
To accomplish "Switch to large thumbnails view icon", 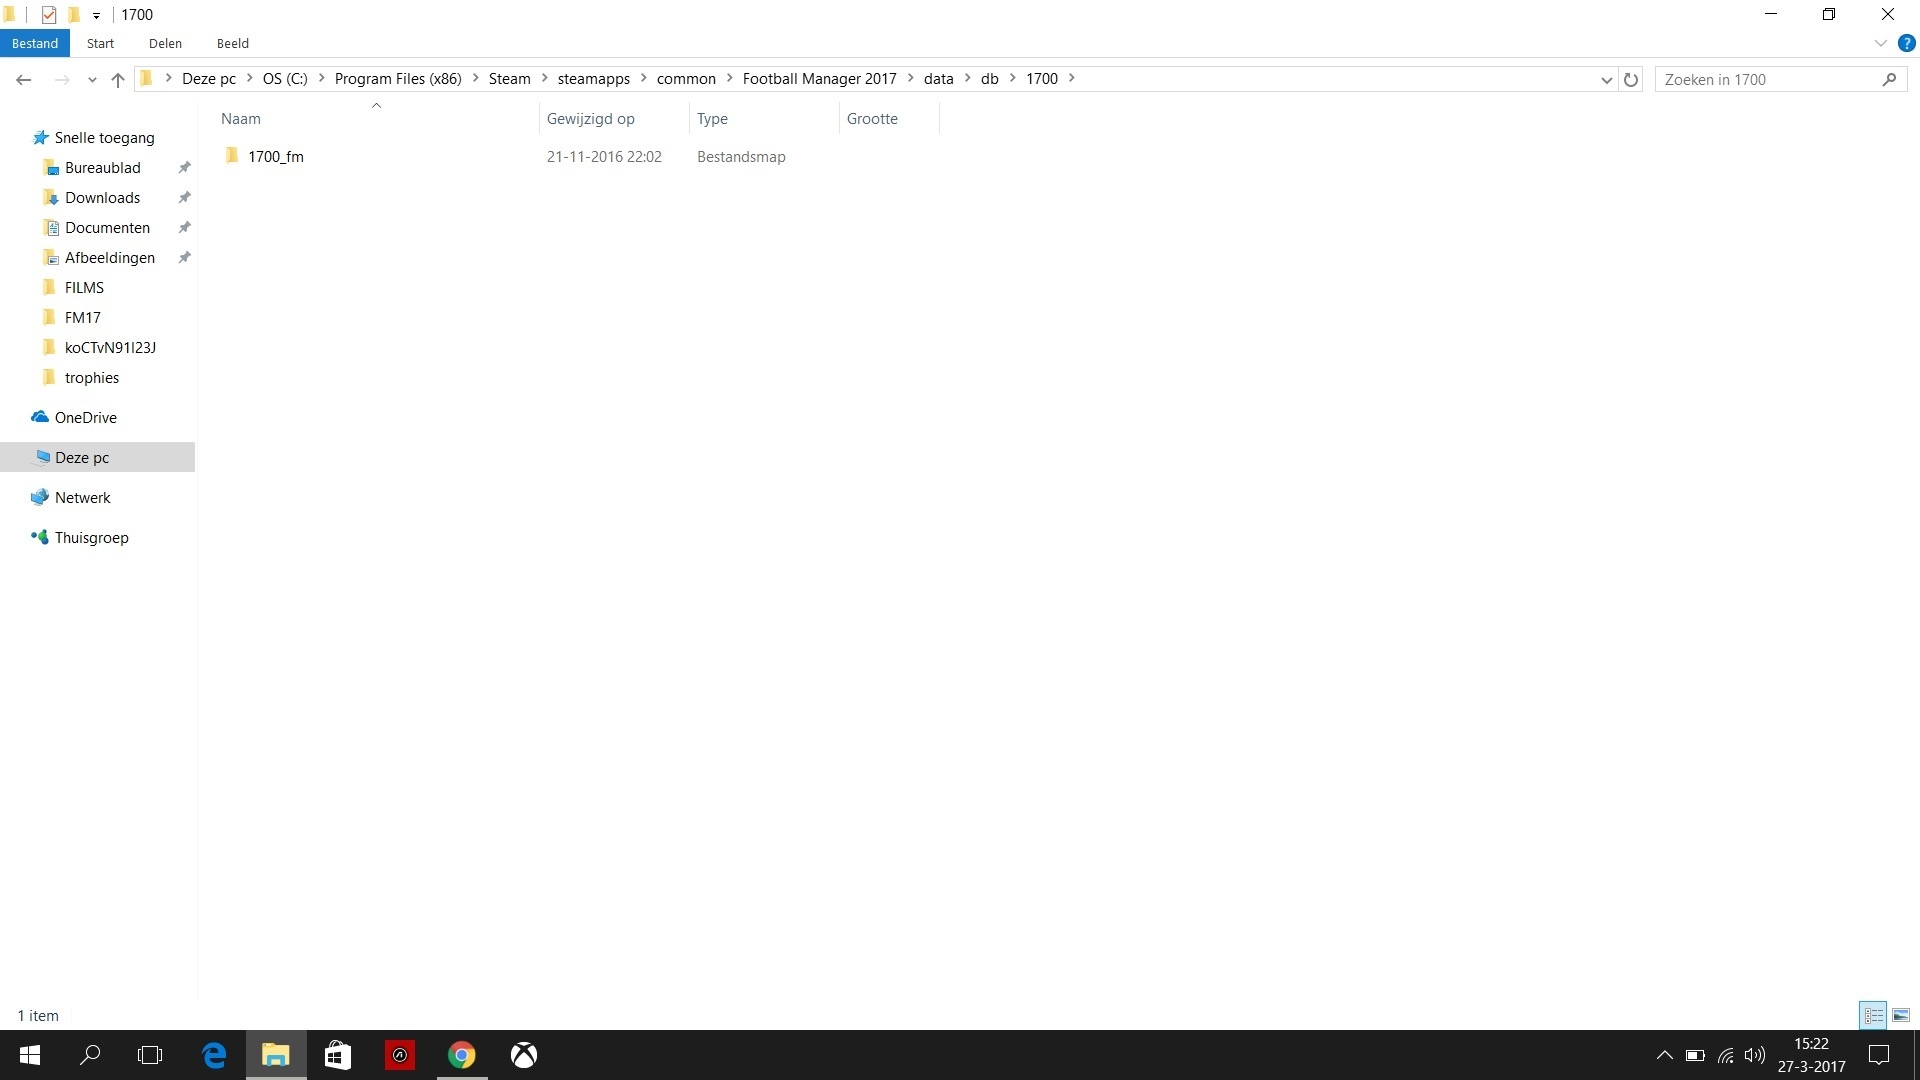I will [x=1901, y=1015].
